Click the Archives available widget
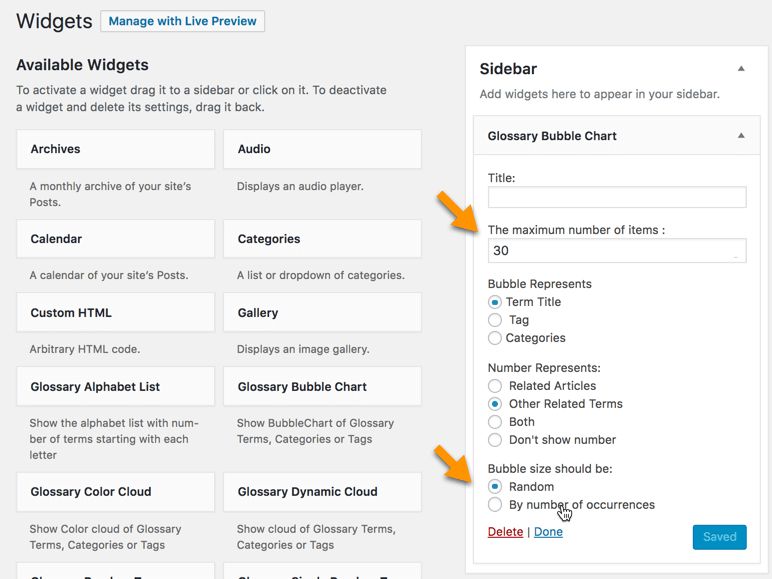This screenshot has width=772, height=579. tap(115, 149)
